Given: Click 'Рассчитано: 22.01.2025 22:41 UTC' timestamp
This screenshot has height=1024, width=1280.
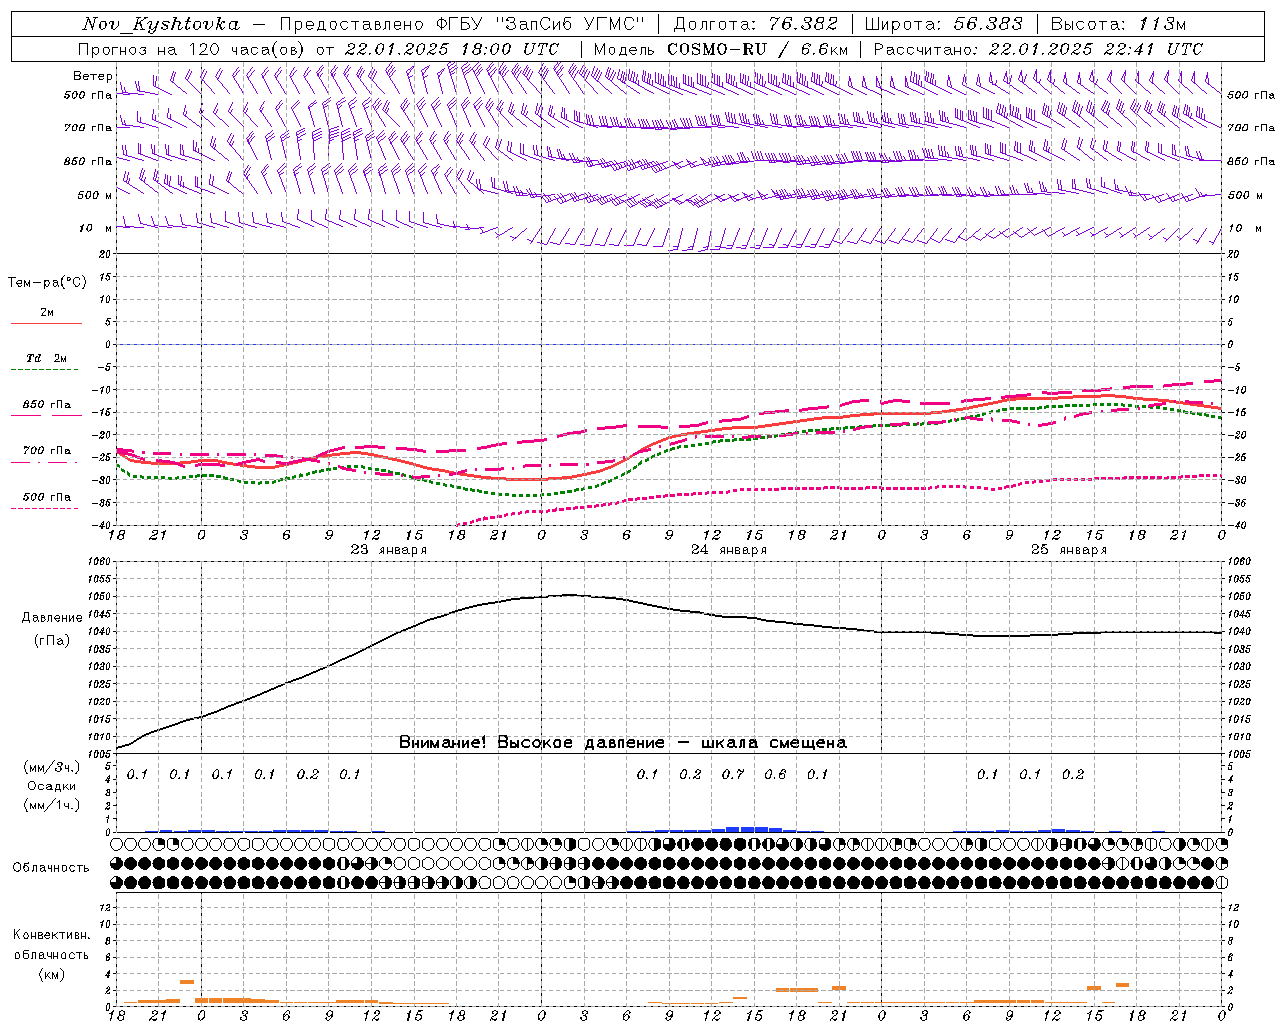Looking at the screenshot, I should tap(1038, 49).
